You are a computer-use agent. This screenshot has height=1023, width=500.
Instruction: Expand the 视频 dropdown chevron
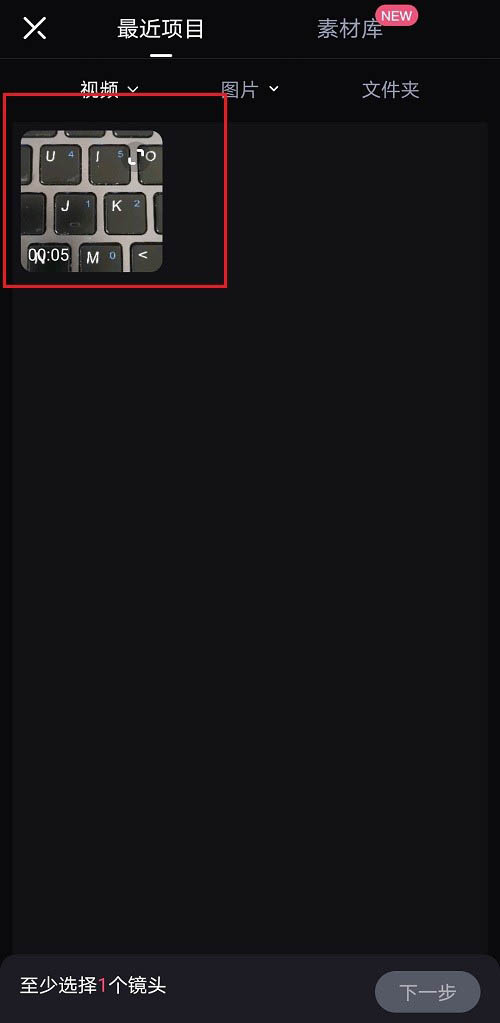(x=133, y=89)
